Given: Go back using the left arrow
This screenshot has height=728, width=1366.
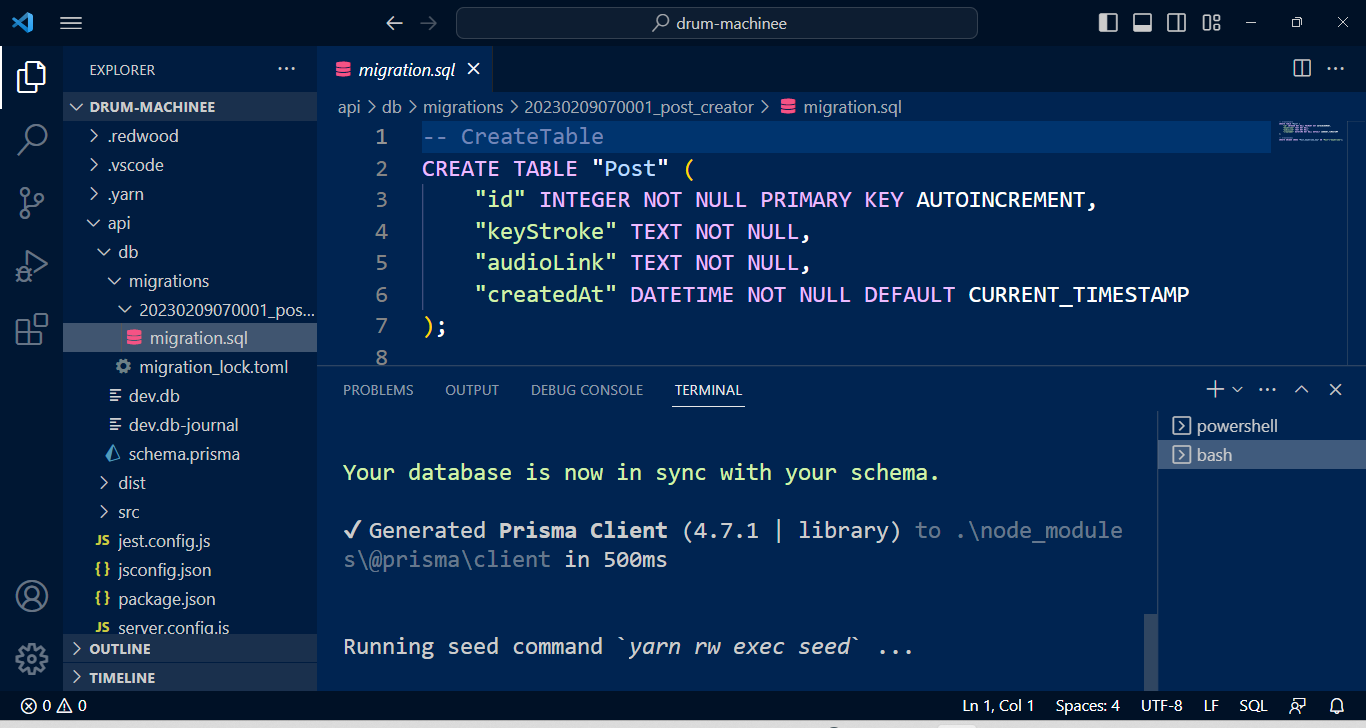Looking at the screenshot, I should [395, 23].
